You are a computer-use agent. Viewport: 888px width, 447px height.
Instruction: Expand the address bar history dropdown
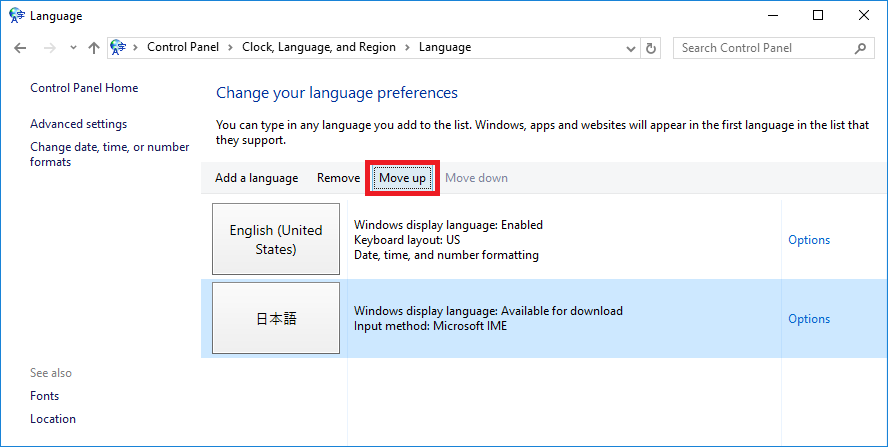pos(631,48)
